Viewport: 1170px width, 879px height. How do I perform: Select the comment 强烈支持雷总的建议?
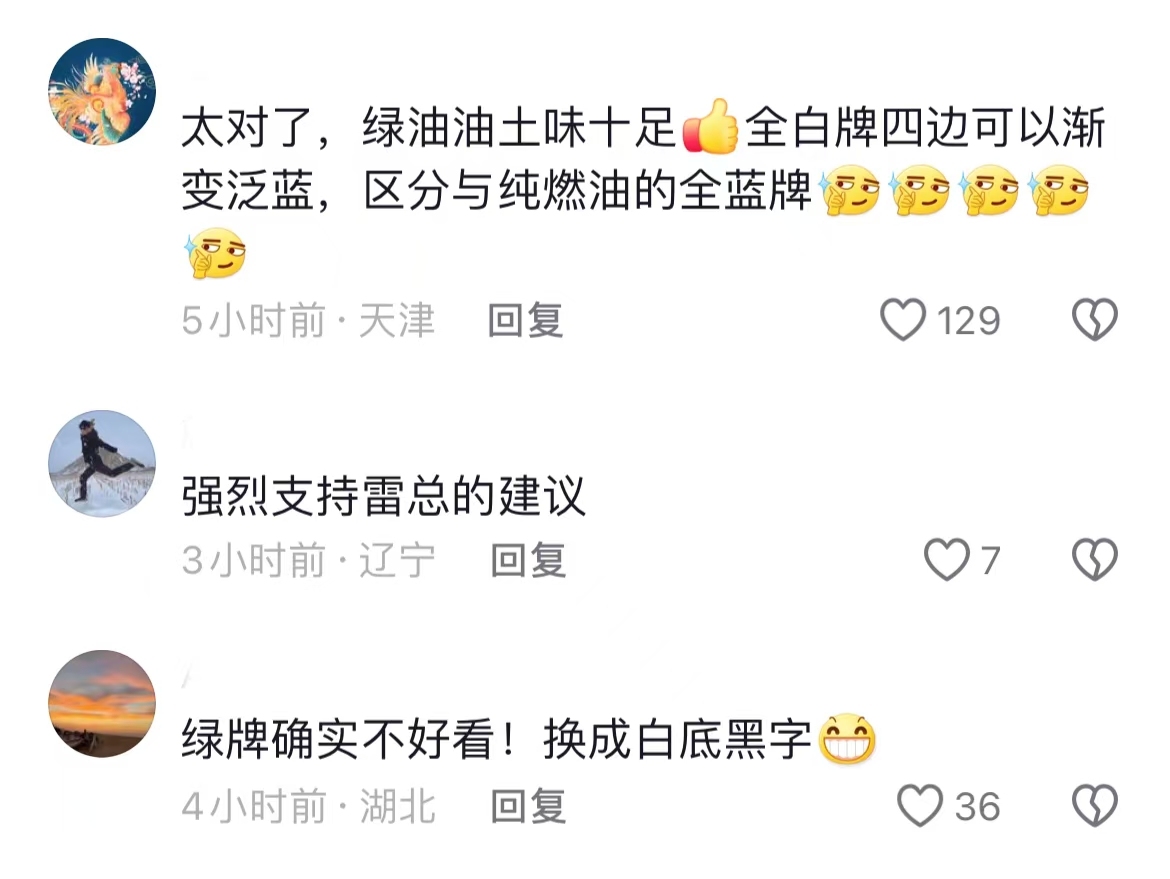pyautogui.click(x=384, y=496)
